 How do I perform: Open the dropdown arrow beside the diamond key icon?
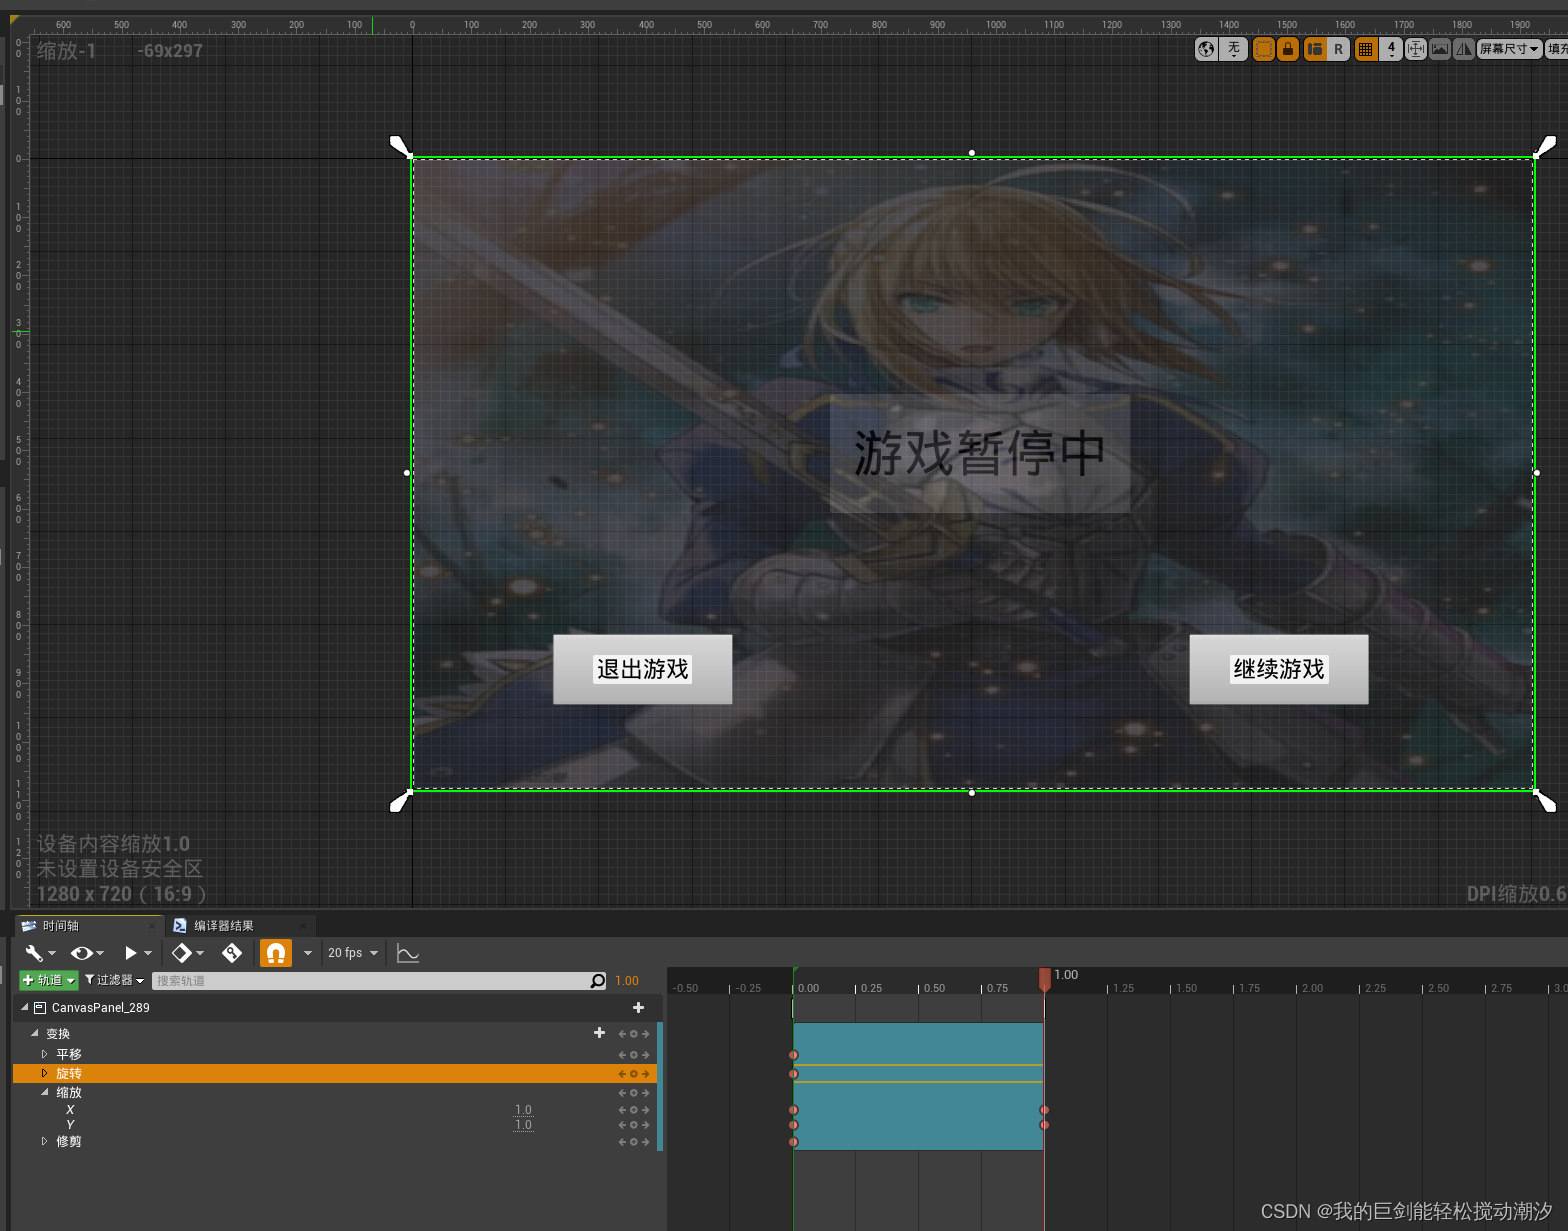[x=200, y=953]
